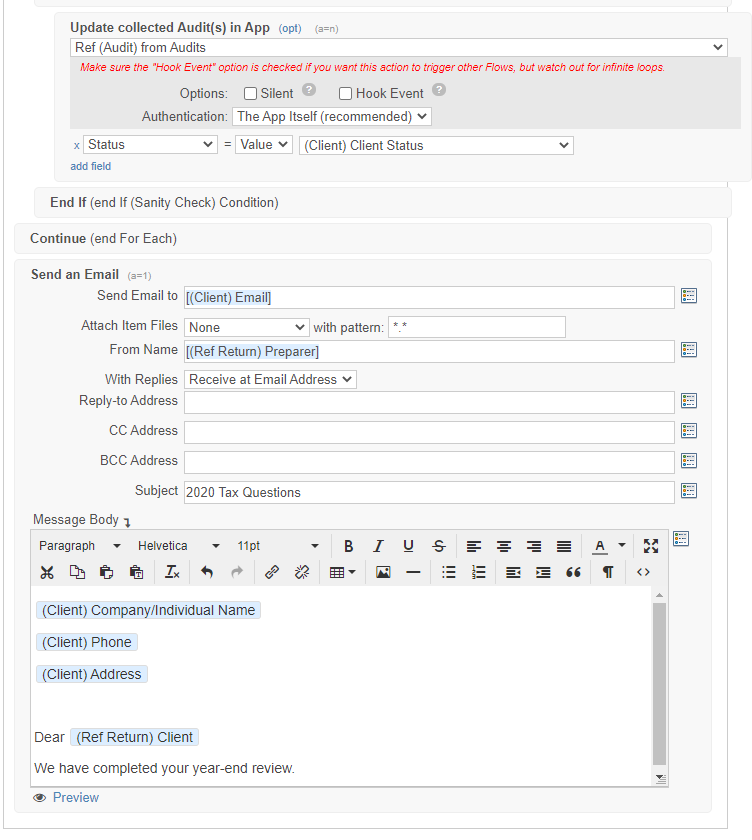
Task: Click the attachment pattern input field
Action: (x=477, y=327)
